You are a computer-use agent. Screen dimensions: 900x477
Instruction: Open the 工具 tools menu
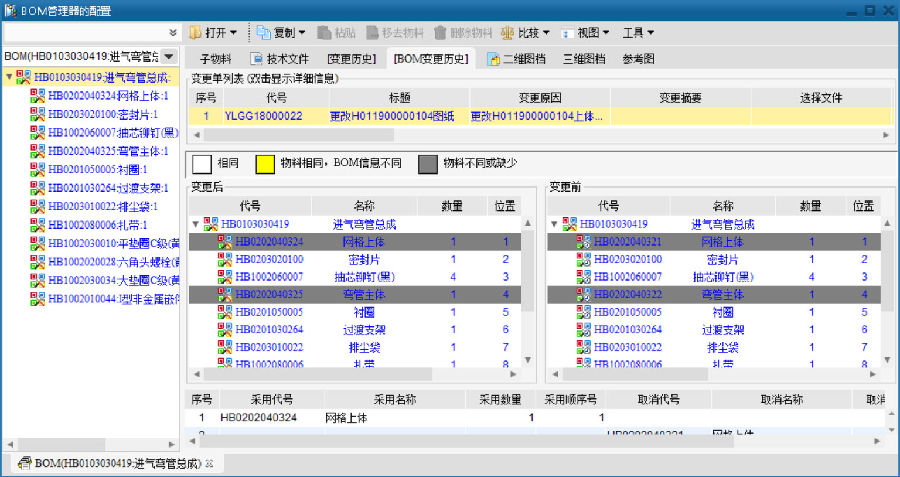click(x=638, y=33)
